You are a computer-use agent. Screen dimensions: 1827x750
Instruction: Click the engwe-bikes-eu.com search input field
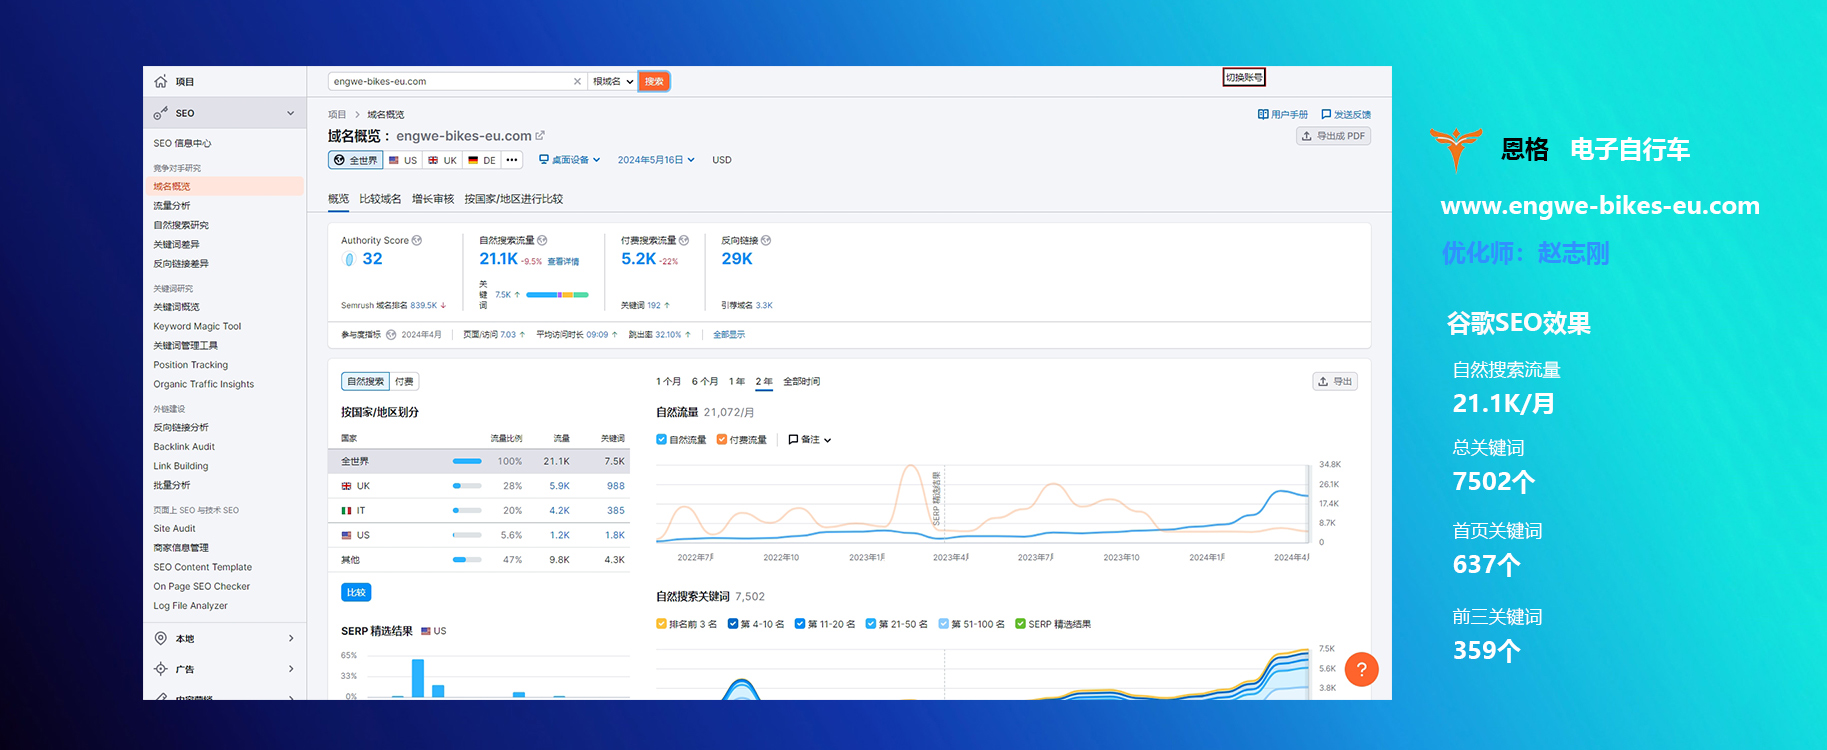click(x=450, y=82)
